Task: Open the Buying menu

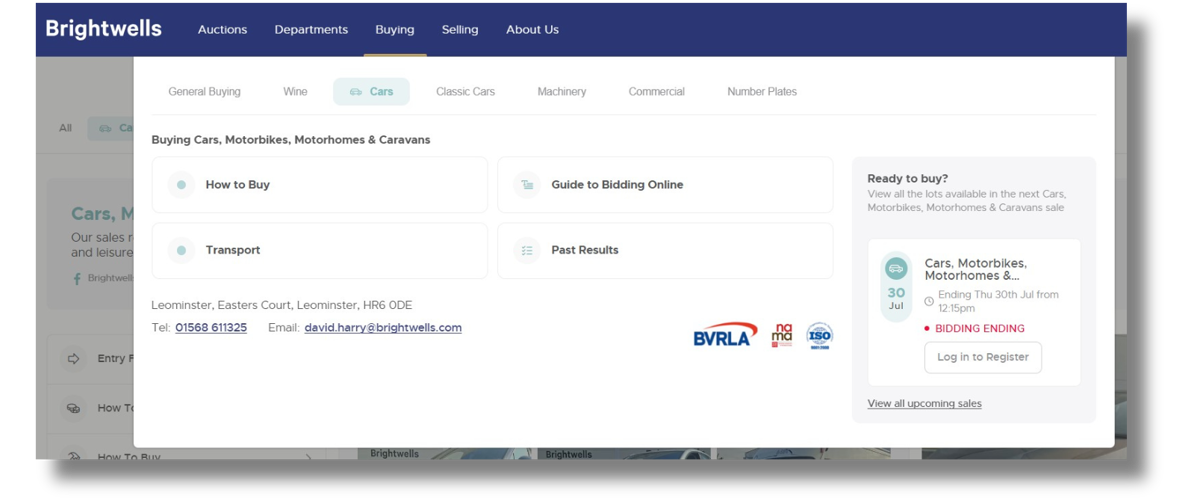Action: (394, 30)
